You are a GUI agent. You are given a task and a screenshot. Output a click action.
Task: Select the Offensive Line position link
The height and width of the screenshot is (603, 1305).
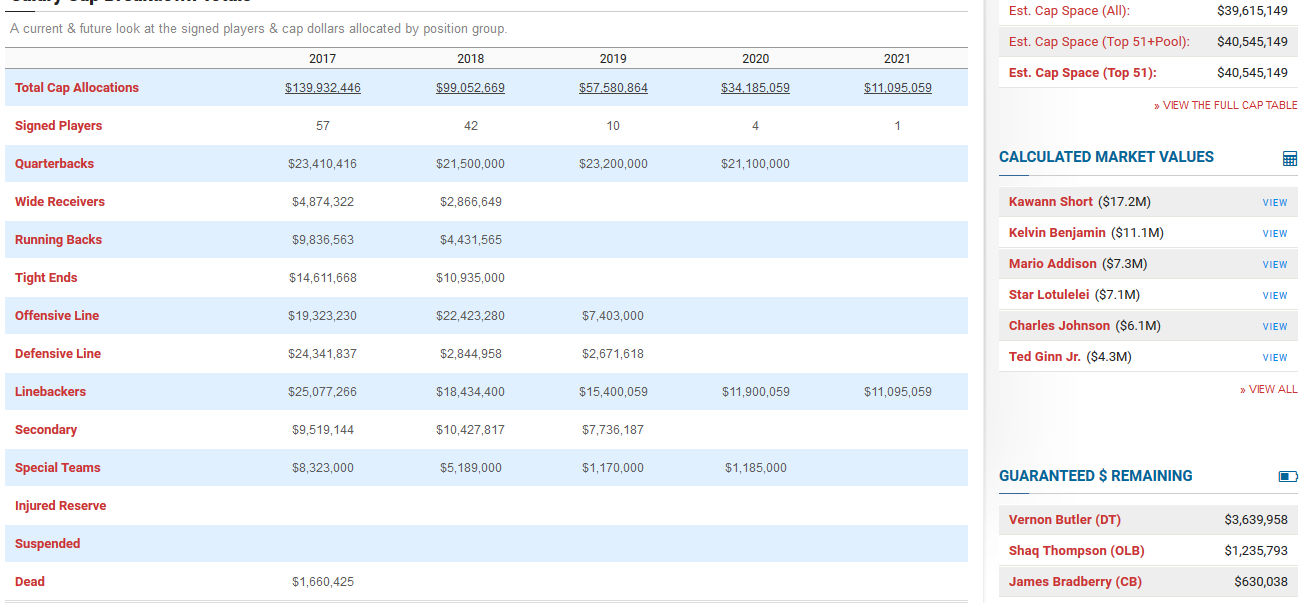click(x=57, y=316)
